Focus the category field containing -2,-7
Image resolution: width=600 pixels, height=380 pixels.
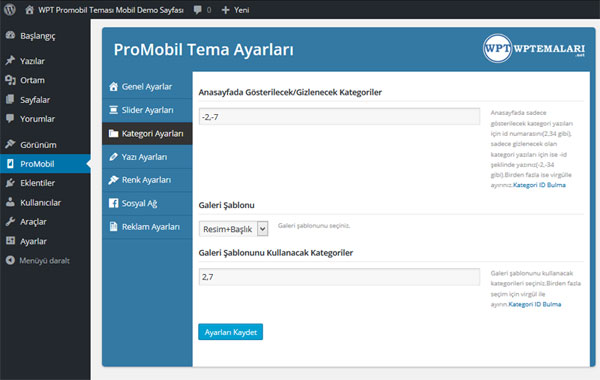(339, 116)
